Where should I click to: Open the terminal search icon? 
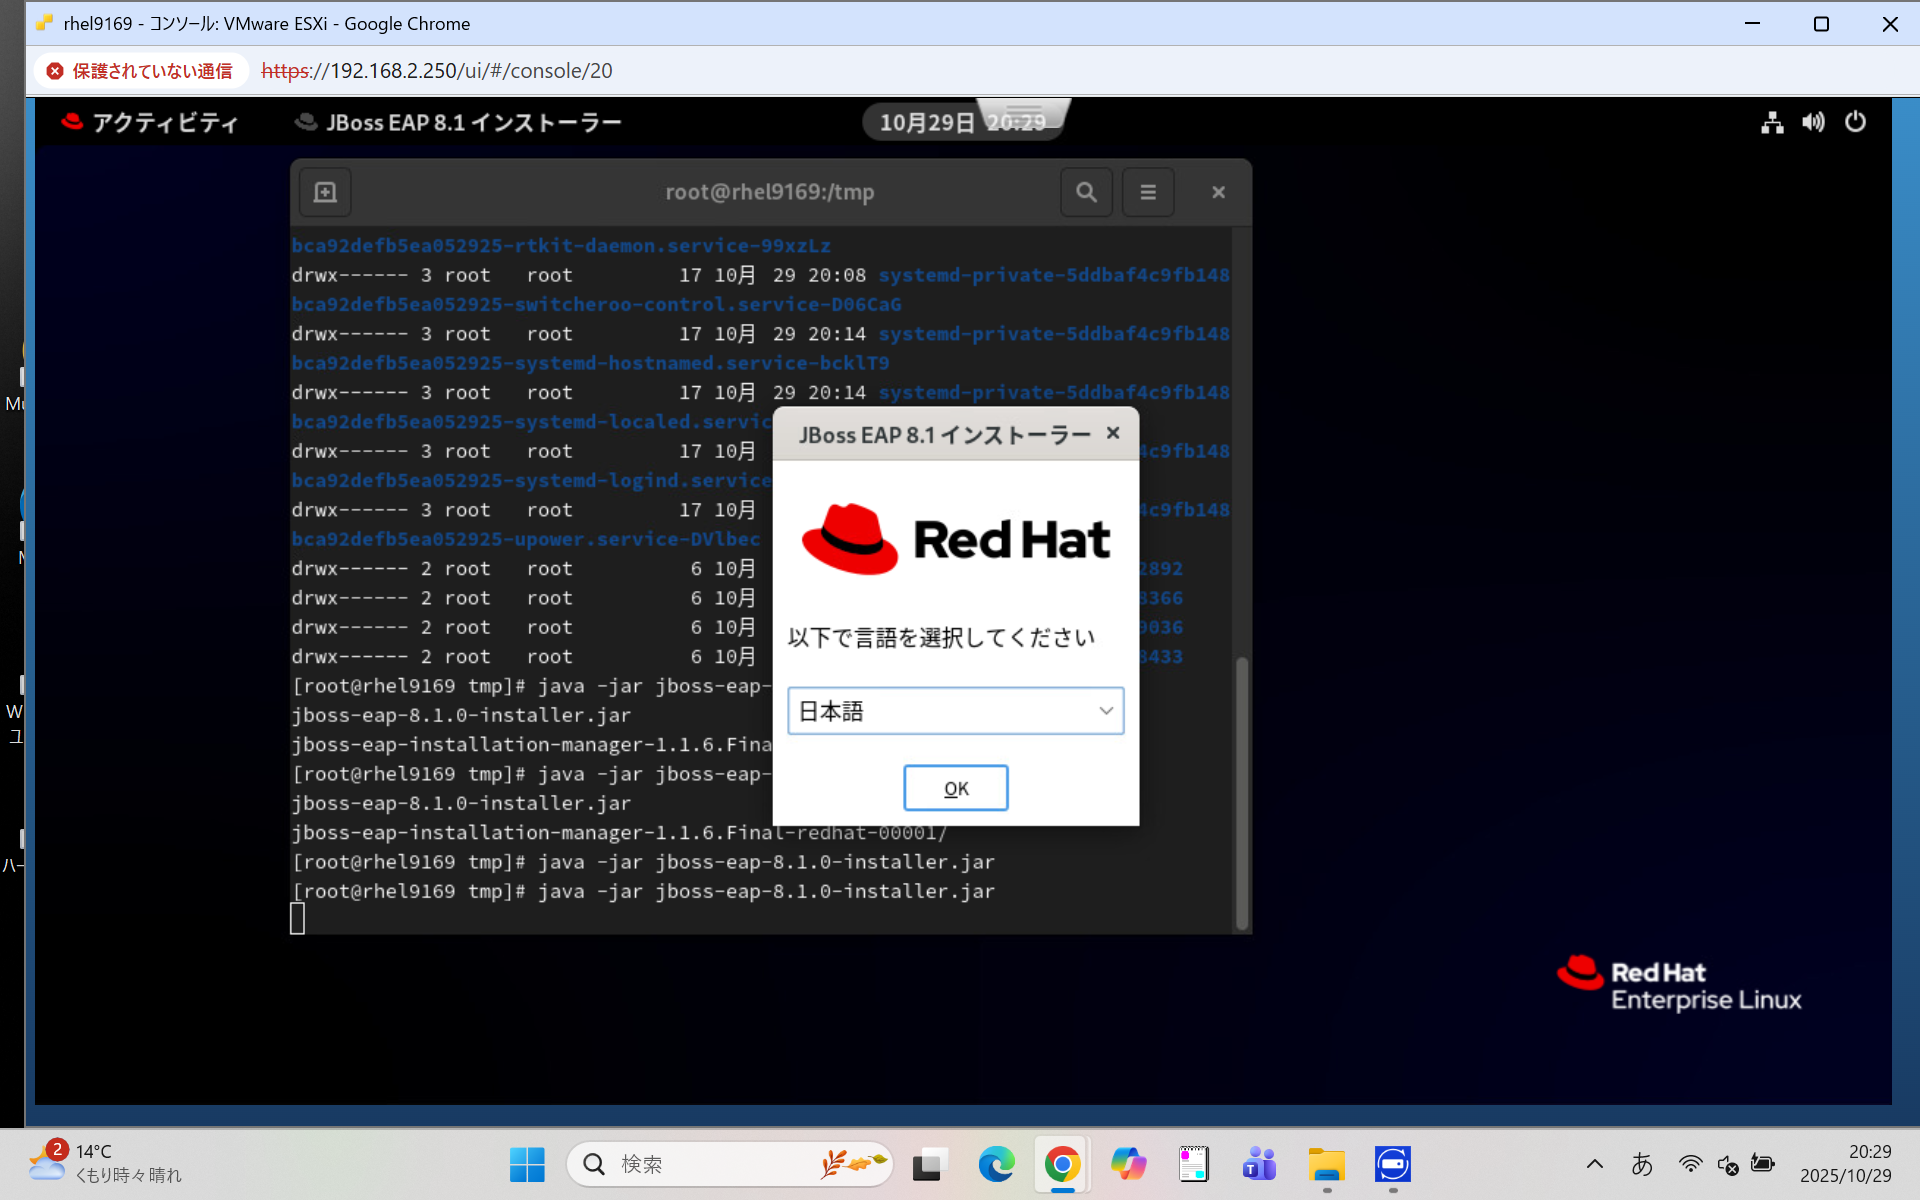tap(1086, 192)
